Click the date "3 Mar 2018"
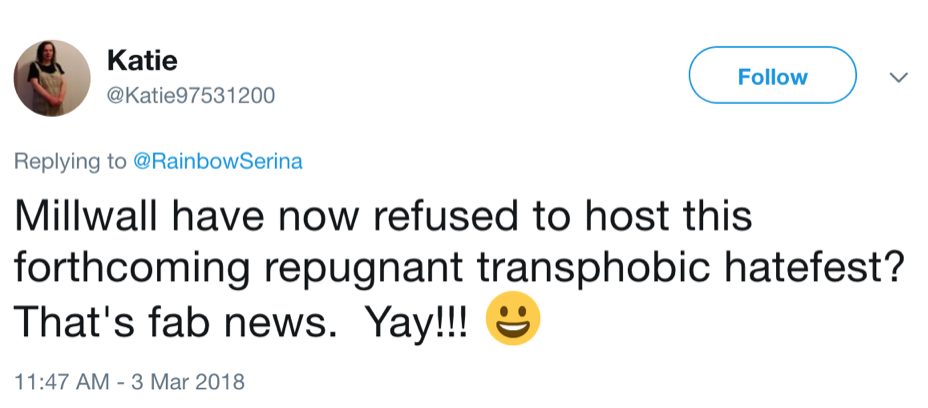Image resolution: width=928 pixels, height=408 pixels. [190, 381]
